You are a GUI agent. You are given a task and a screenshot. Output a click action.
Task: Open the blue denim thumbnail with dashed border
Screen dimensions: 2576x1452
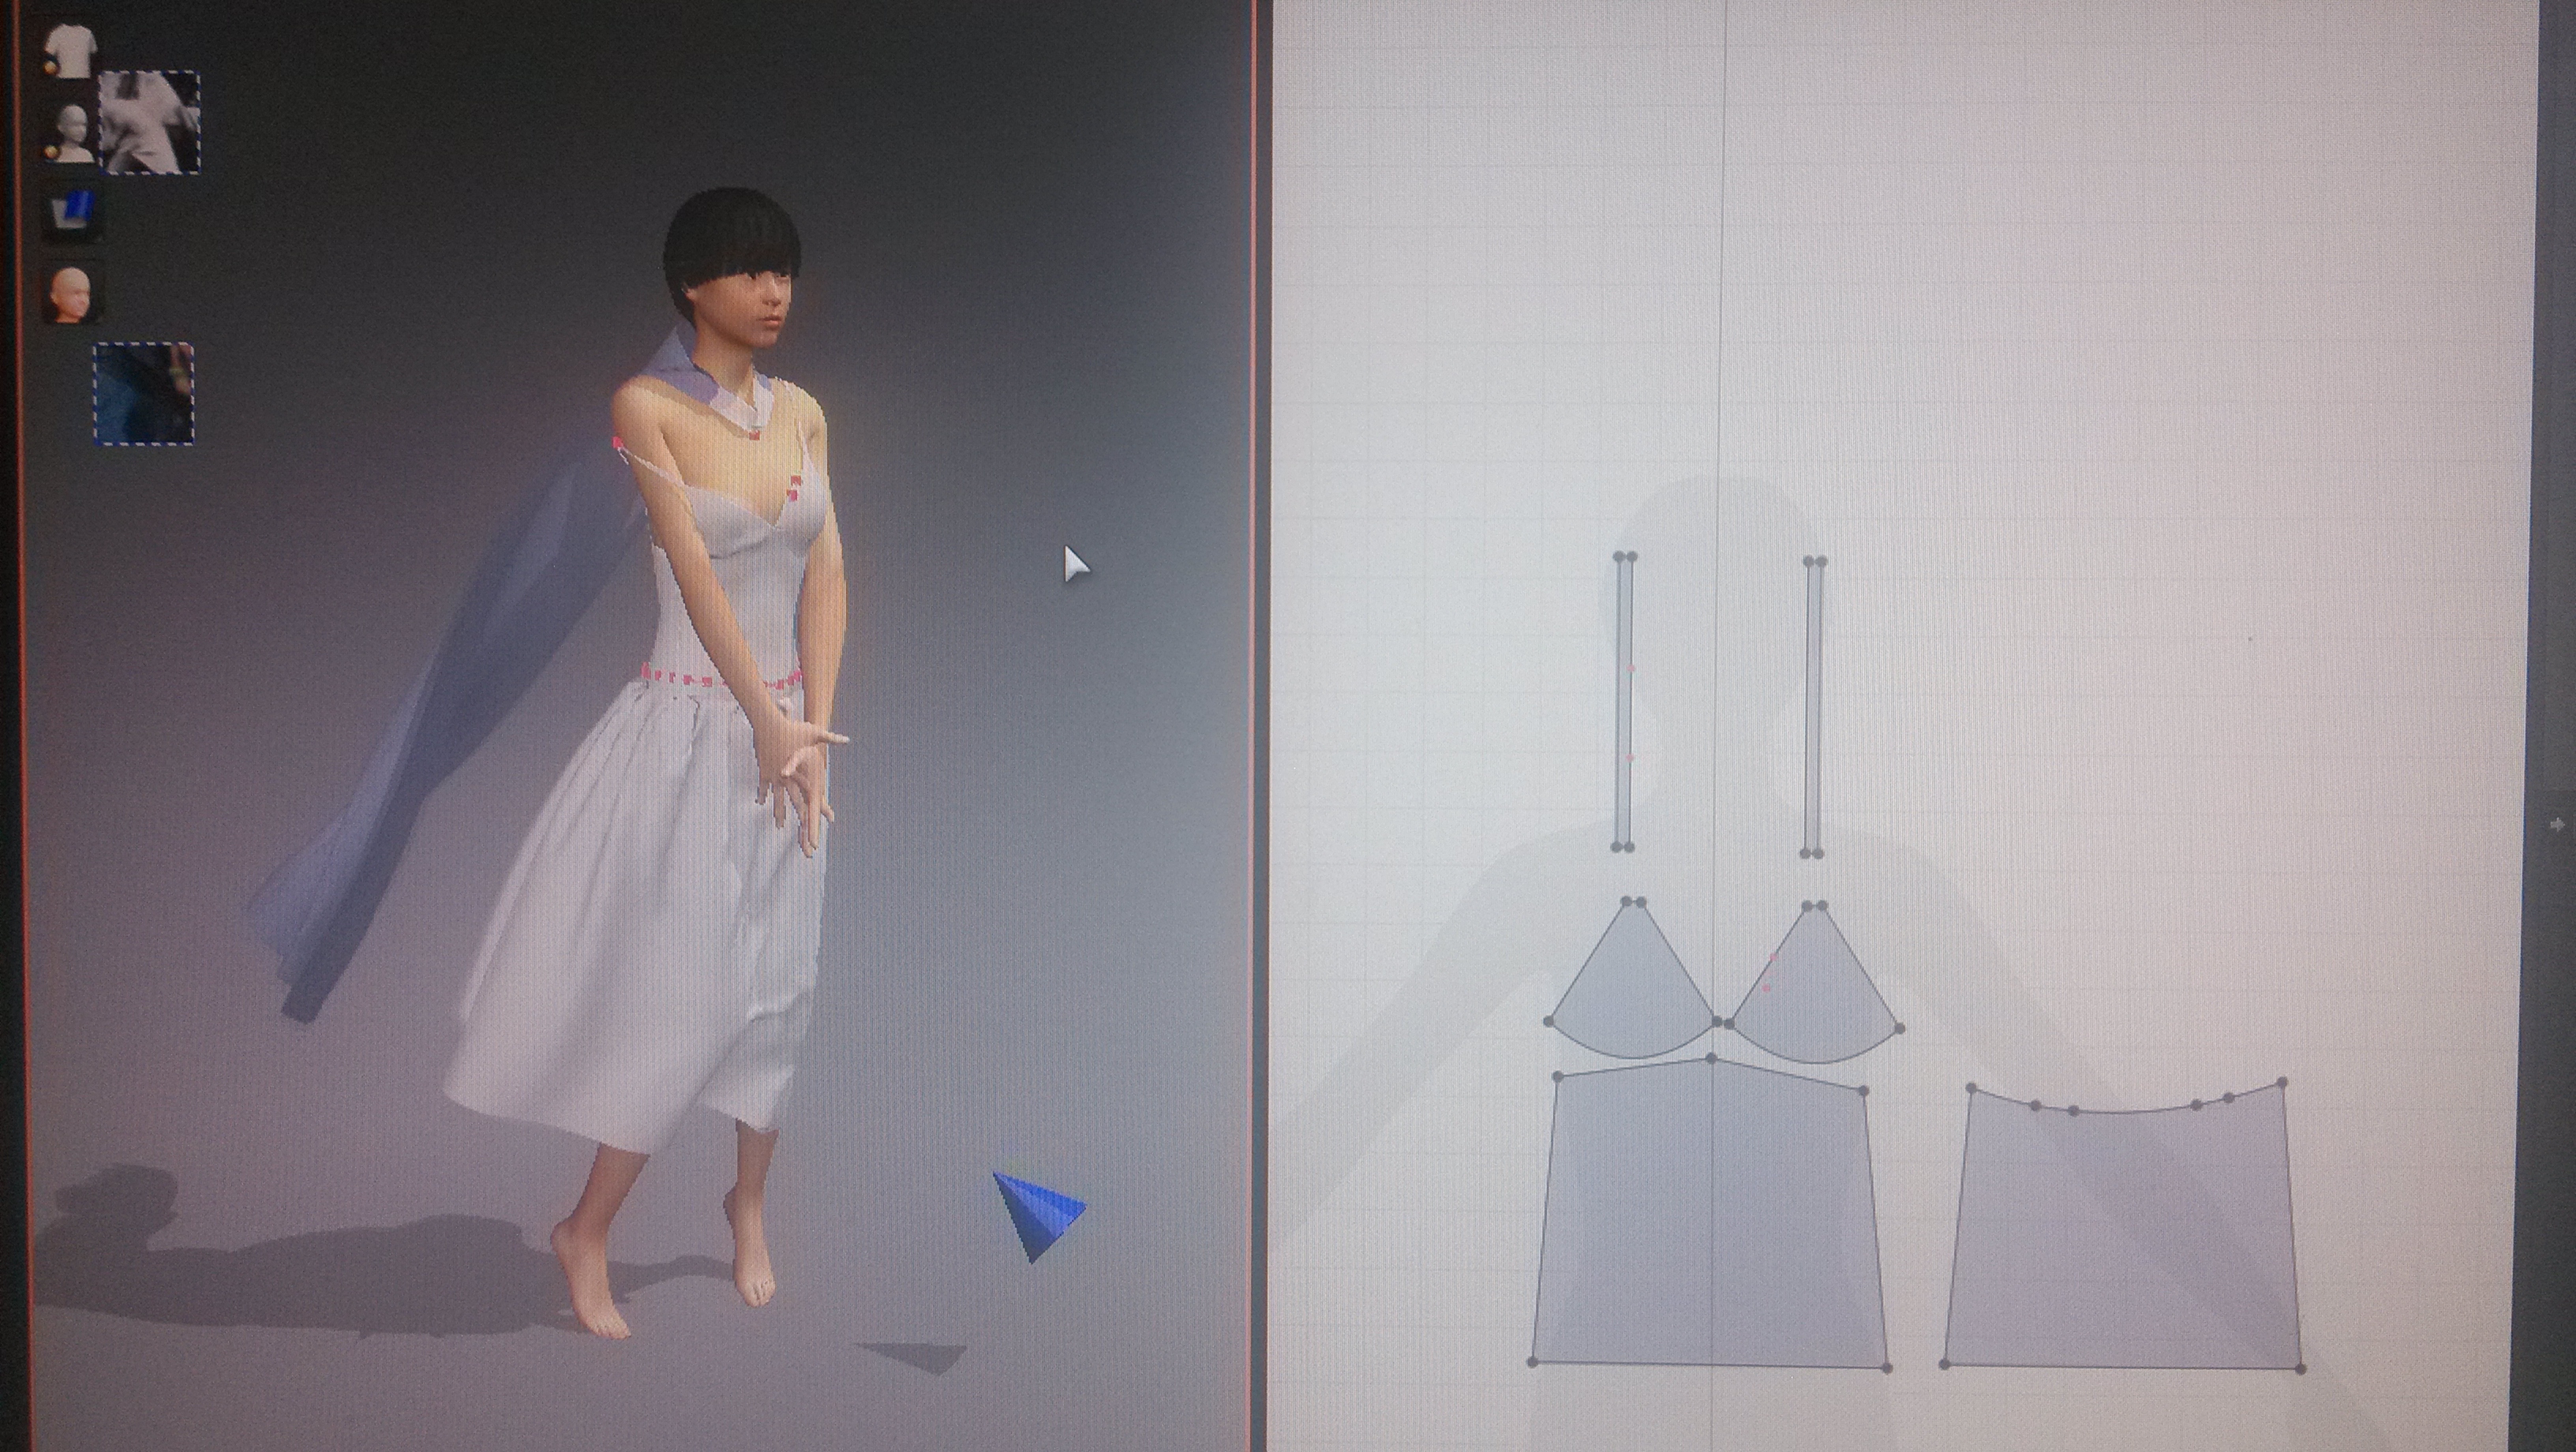click(x=144, y=394)
